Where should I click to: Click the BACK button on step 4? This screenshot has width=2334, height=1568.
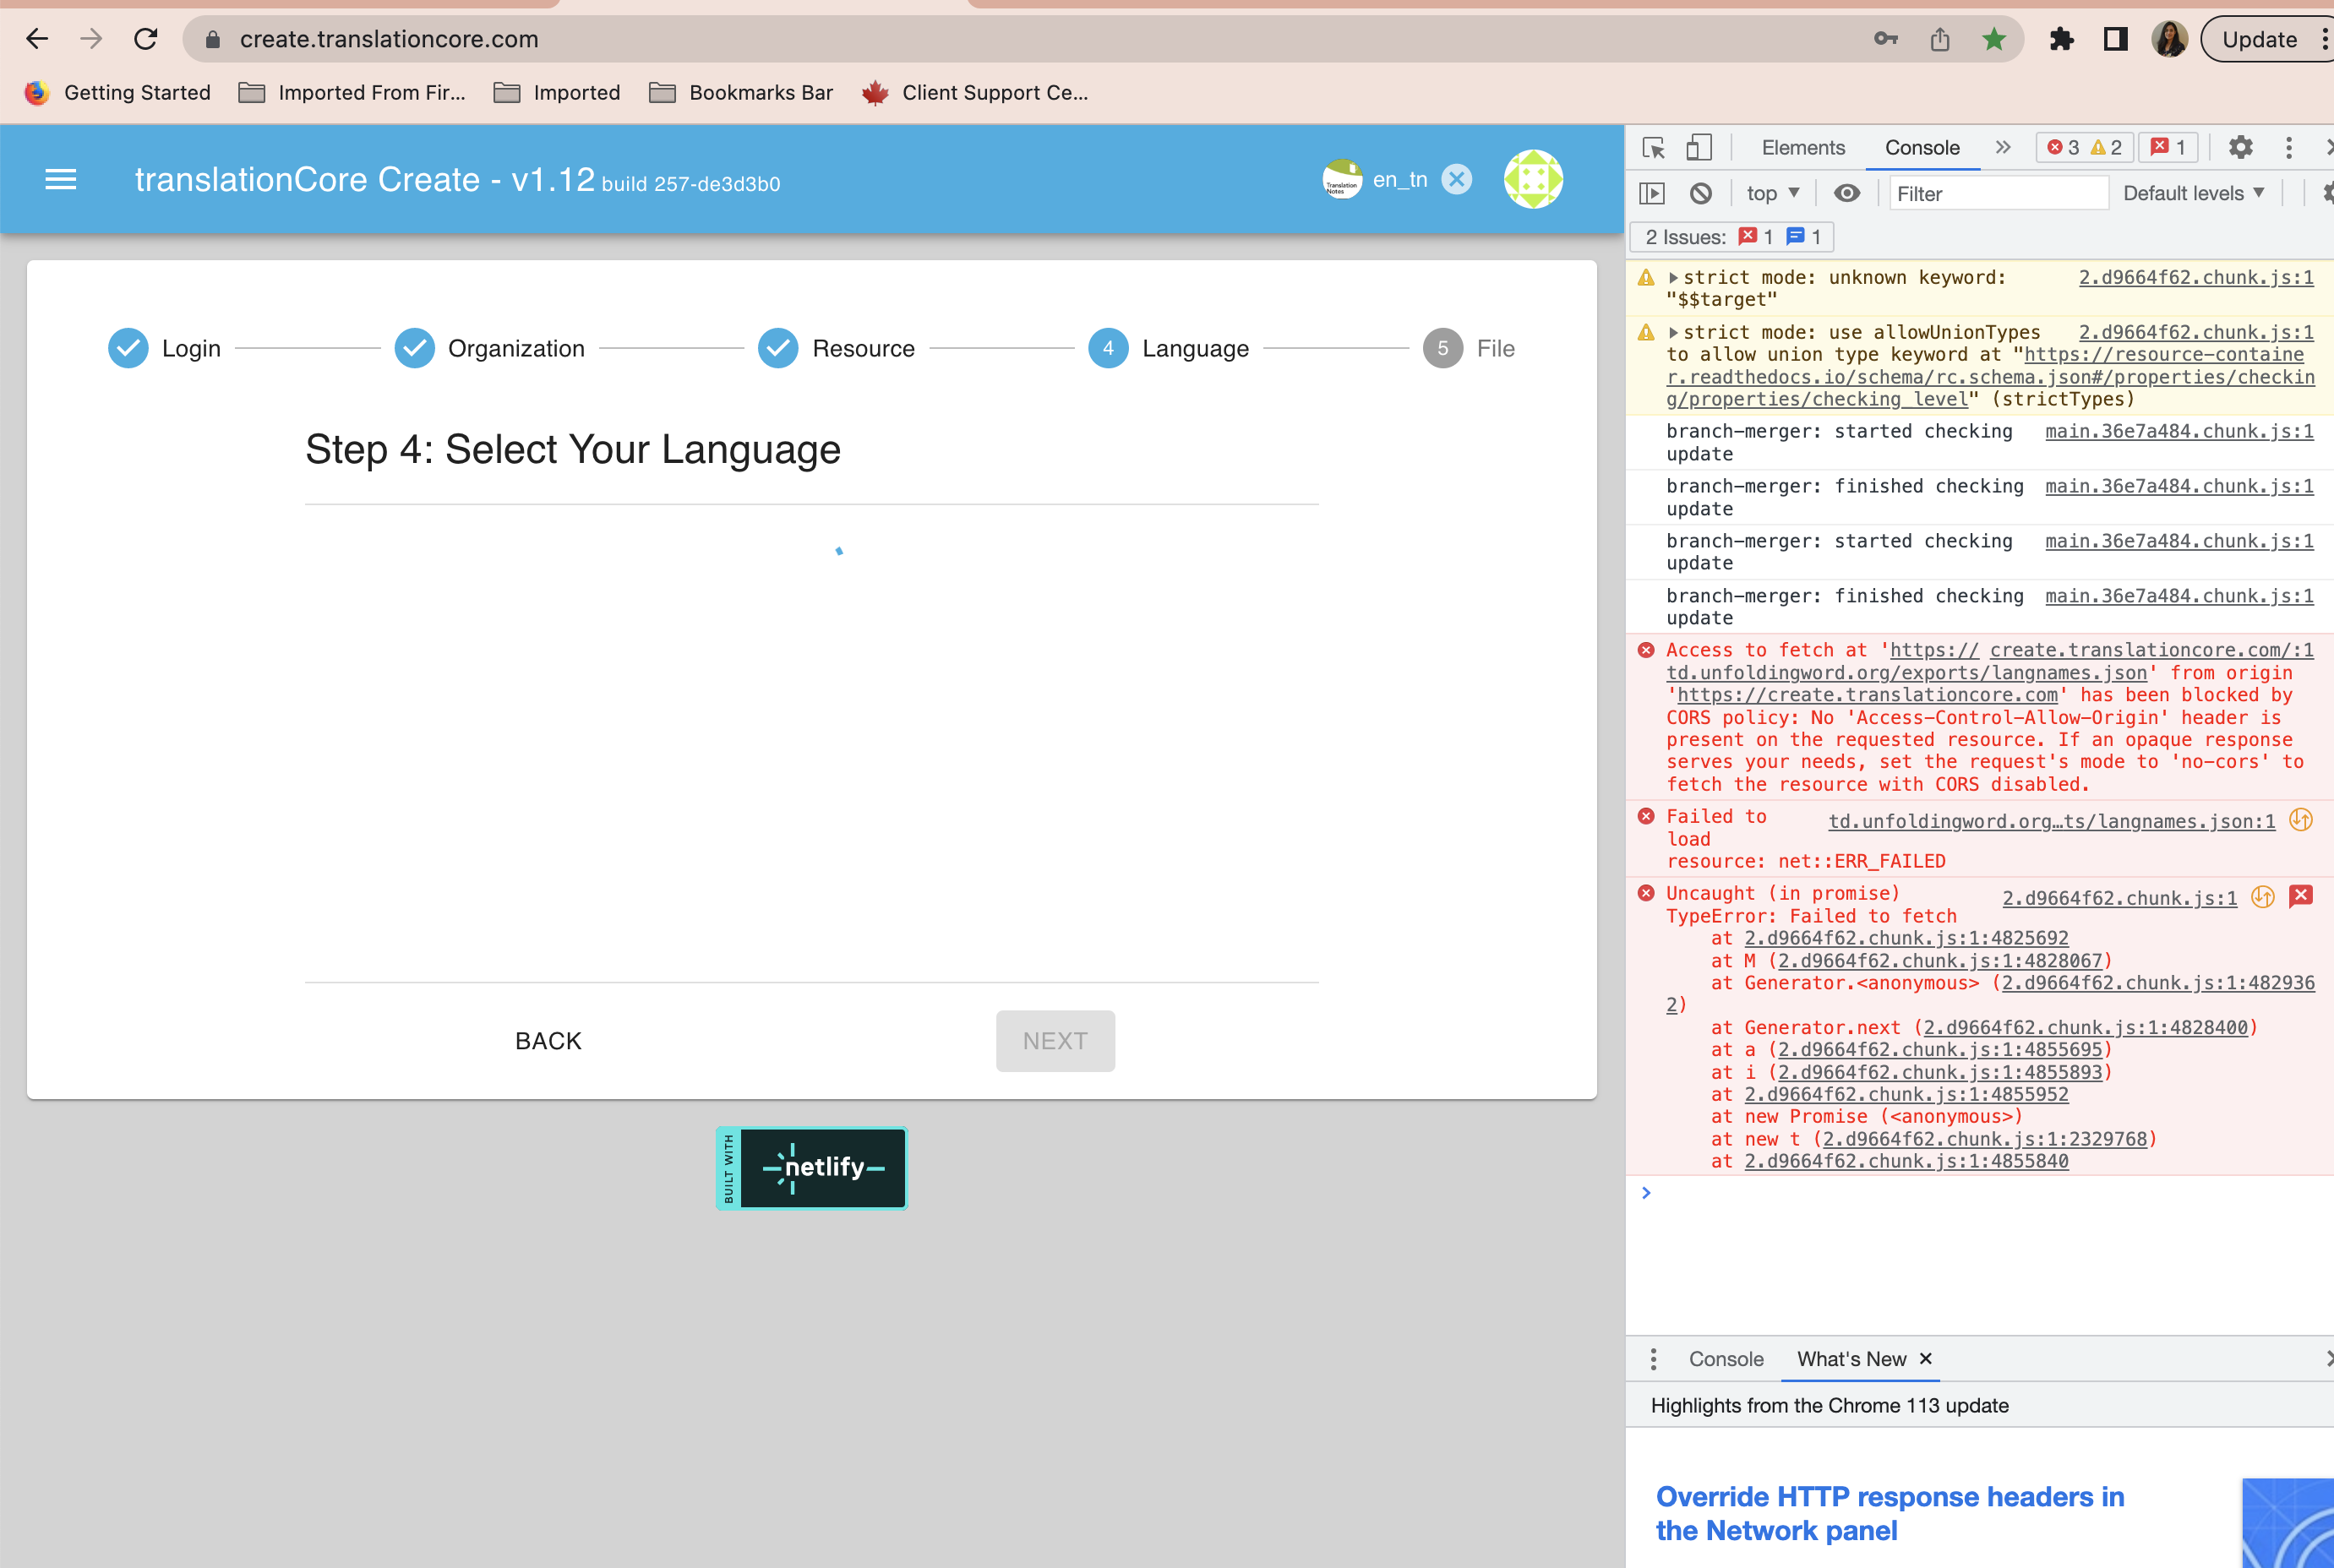click(x=548, y=1039)
